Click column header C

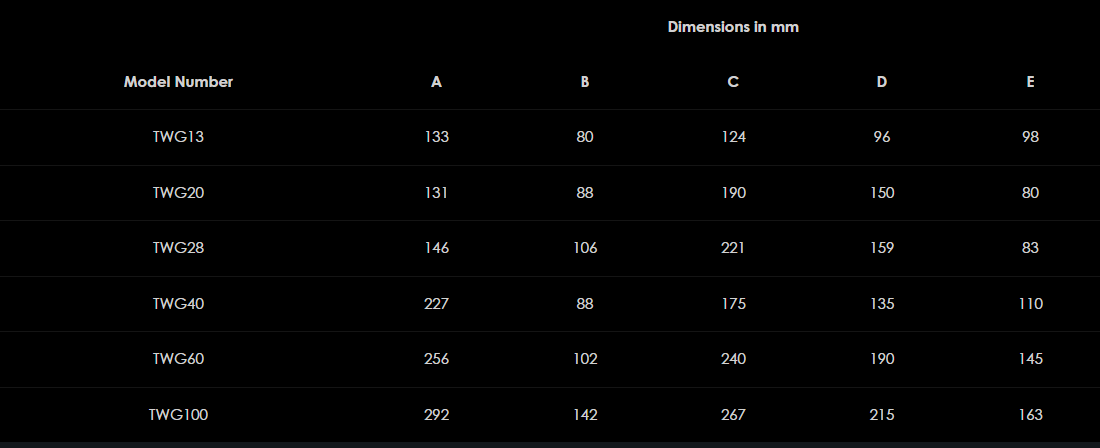tap(733, 82)
